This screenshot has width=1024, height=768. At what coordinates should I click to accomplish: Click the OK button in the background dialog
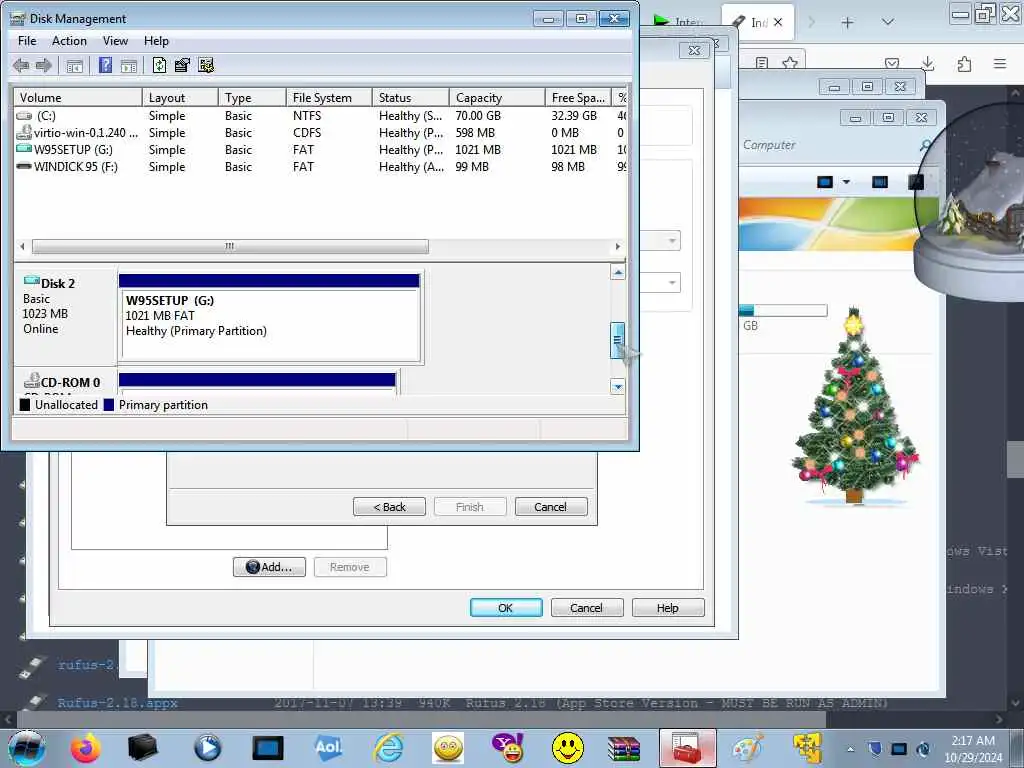[x=506, y=607]
